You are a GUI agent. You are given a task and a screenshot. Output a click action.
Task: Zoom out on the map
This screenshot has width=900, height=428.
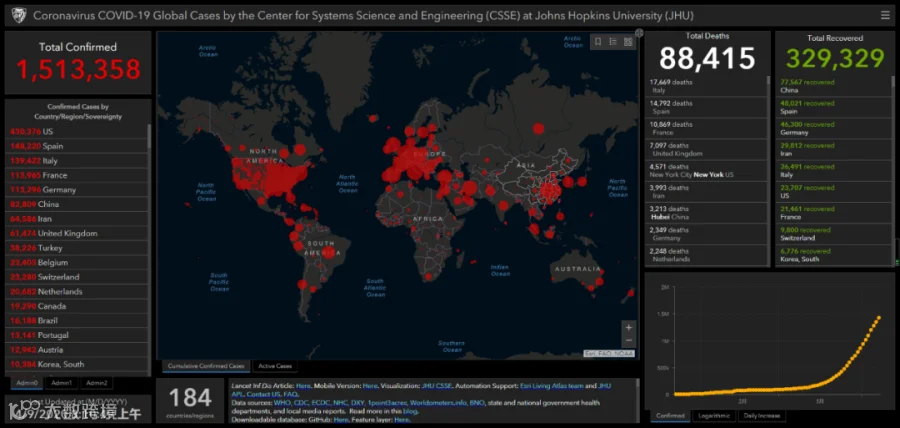pyautogui.click(x=629, y=340)
